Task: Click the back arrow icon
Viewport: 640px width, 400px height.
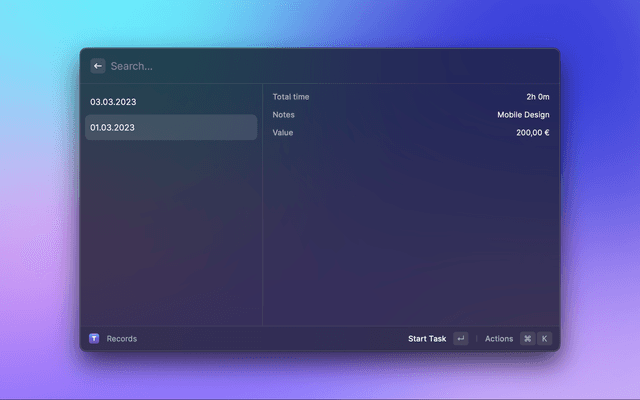Action: pos(98,66)
